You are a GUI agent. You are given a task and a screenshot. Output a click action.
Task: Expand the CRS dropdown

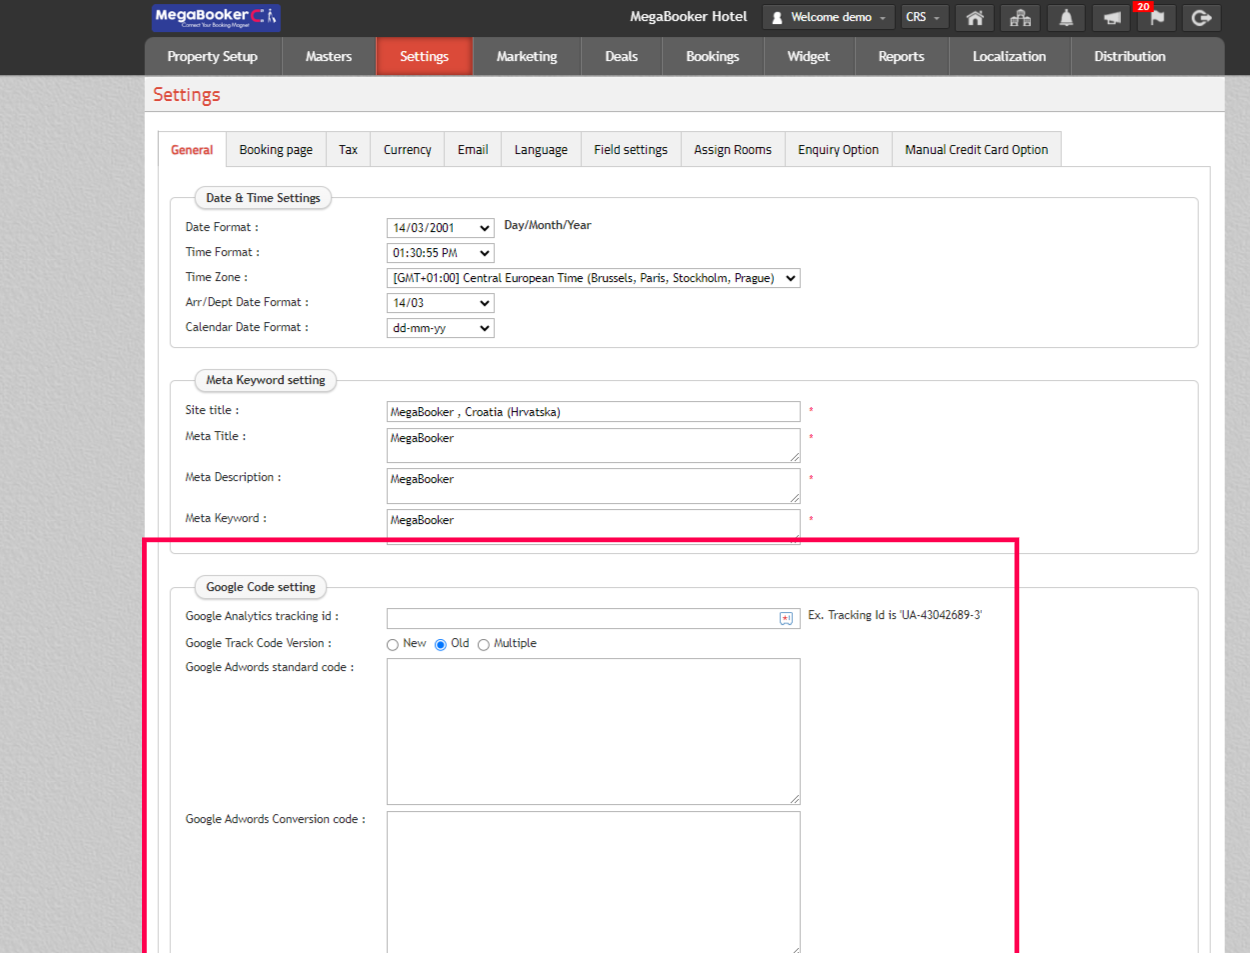tap(924, 18)
